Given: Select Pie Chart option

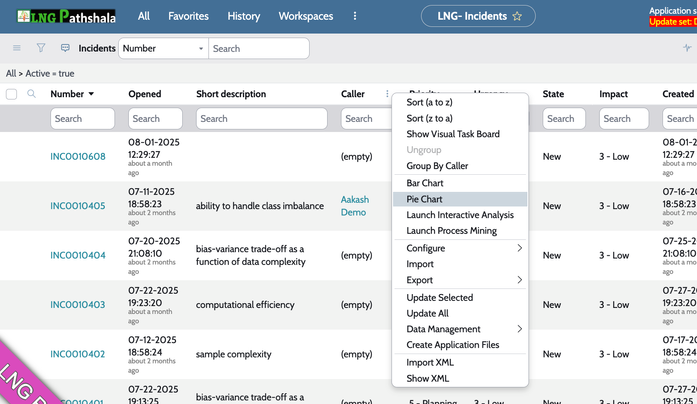Looking at the screenshot, I should (x=460, y=199).
